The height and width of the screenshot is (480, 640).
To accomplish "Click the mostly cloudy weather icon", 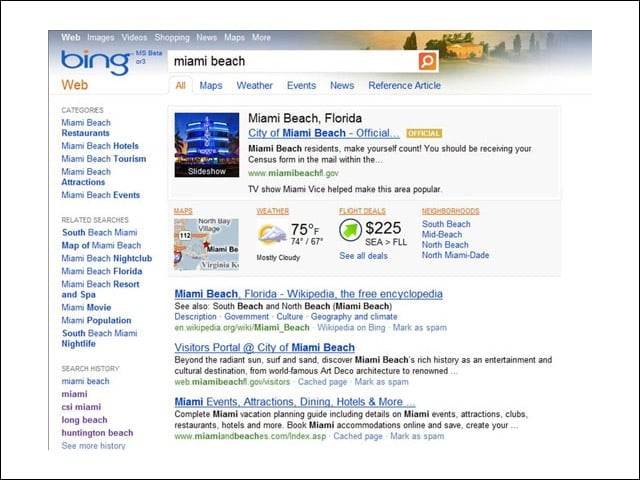I will tap(272, 234).
